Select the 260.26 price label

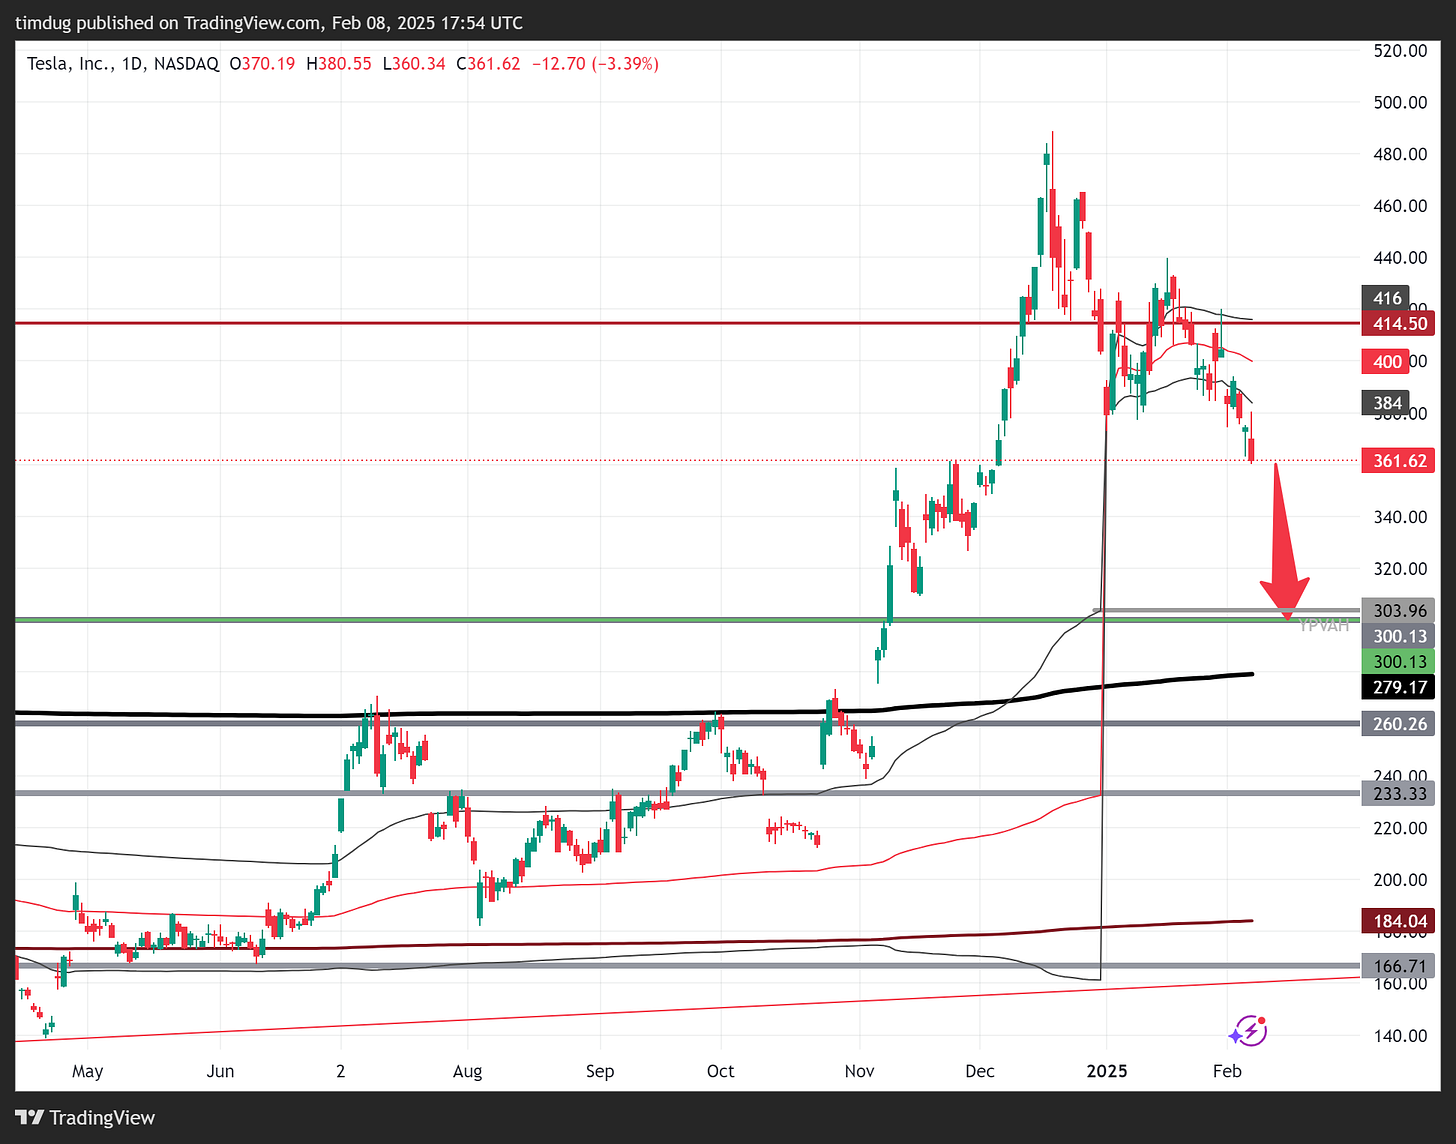coord(1398,723)
